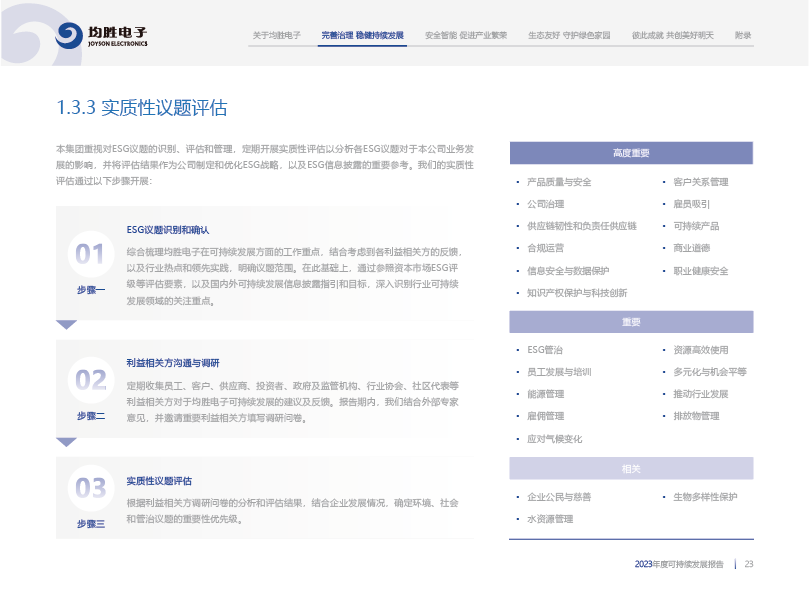809x596 pixels.
Task: Click the 03 step number badge
Action: tap(90, 488)
